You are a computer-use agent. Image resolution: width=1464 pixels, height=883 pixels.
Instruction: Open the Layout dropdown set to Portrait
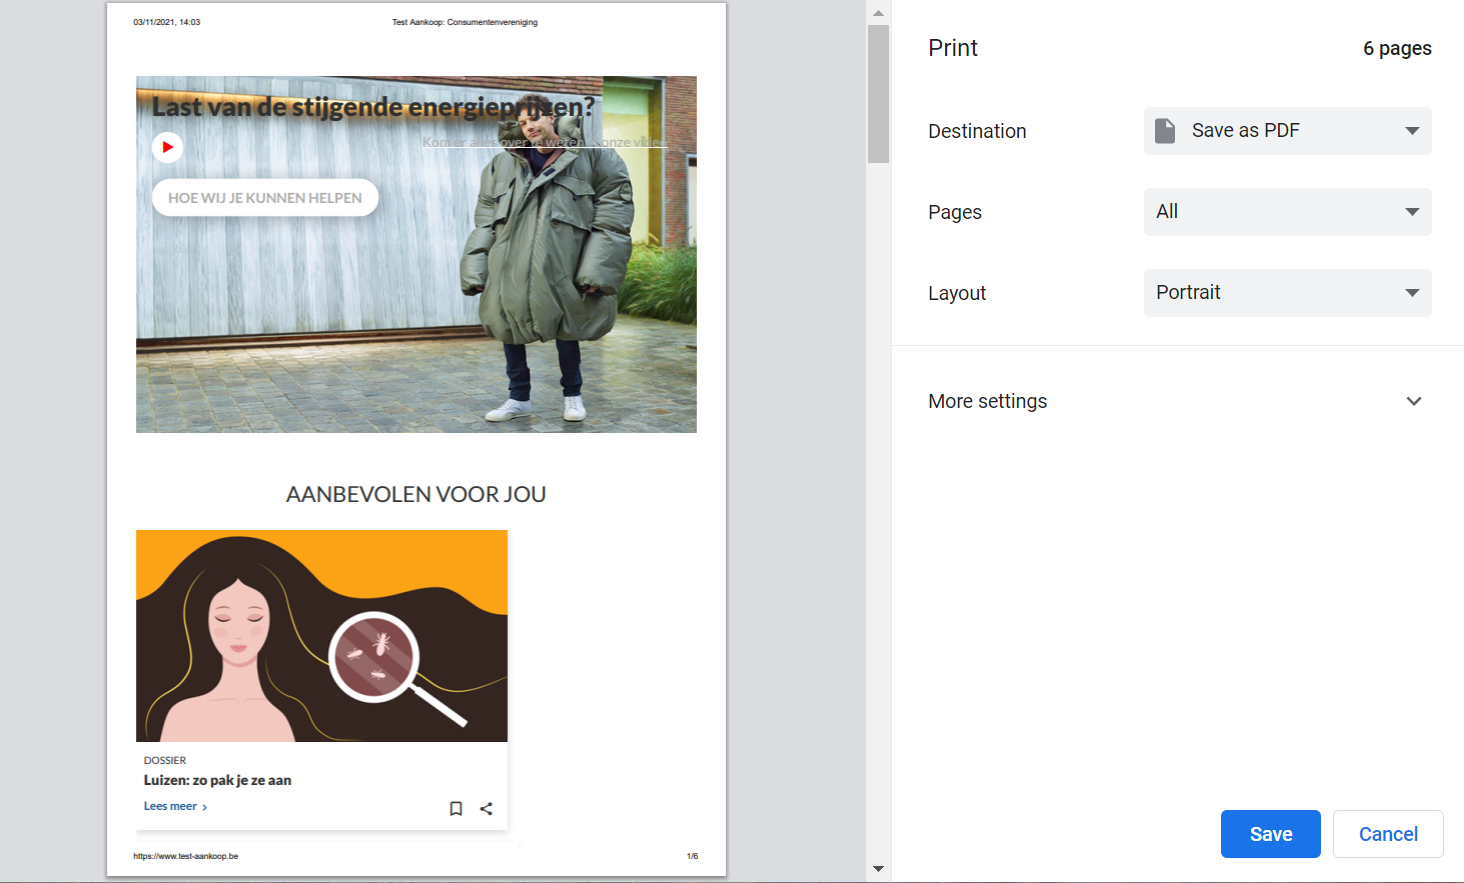1287,293
